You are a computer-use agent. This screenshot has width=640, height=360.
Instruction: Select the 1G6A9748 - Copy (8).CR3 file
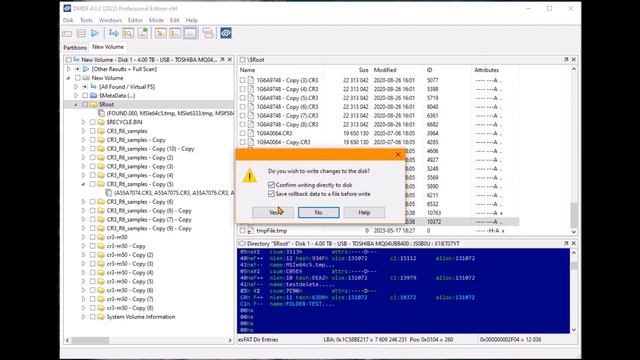(287, 124)
